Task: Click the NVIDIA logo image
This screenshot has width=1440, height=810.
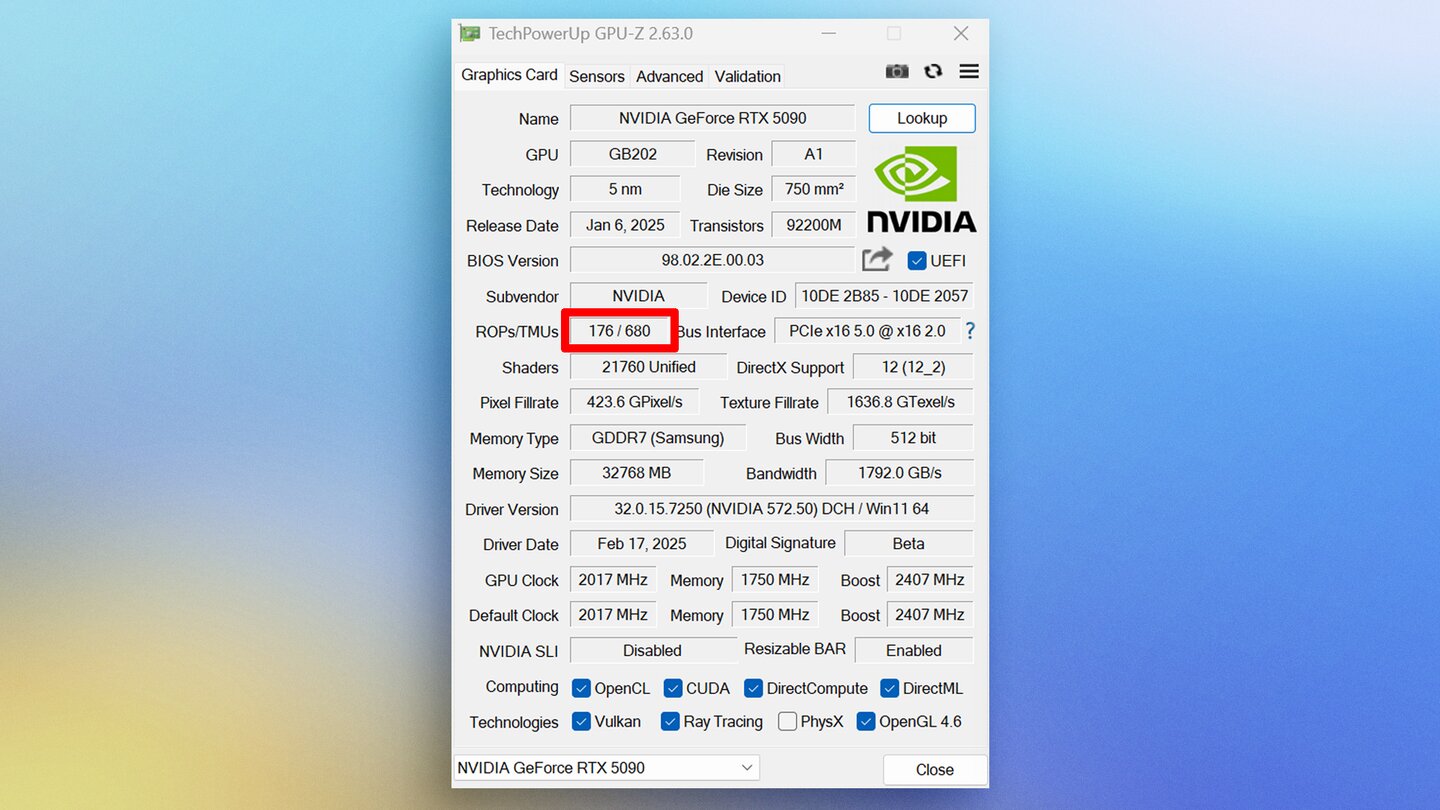Action: (920, 190)
